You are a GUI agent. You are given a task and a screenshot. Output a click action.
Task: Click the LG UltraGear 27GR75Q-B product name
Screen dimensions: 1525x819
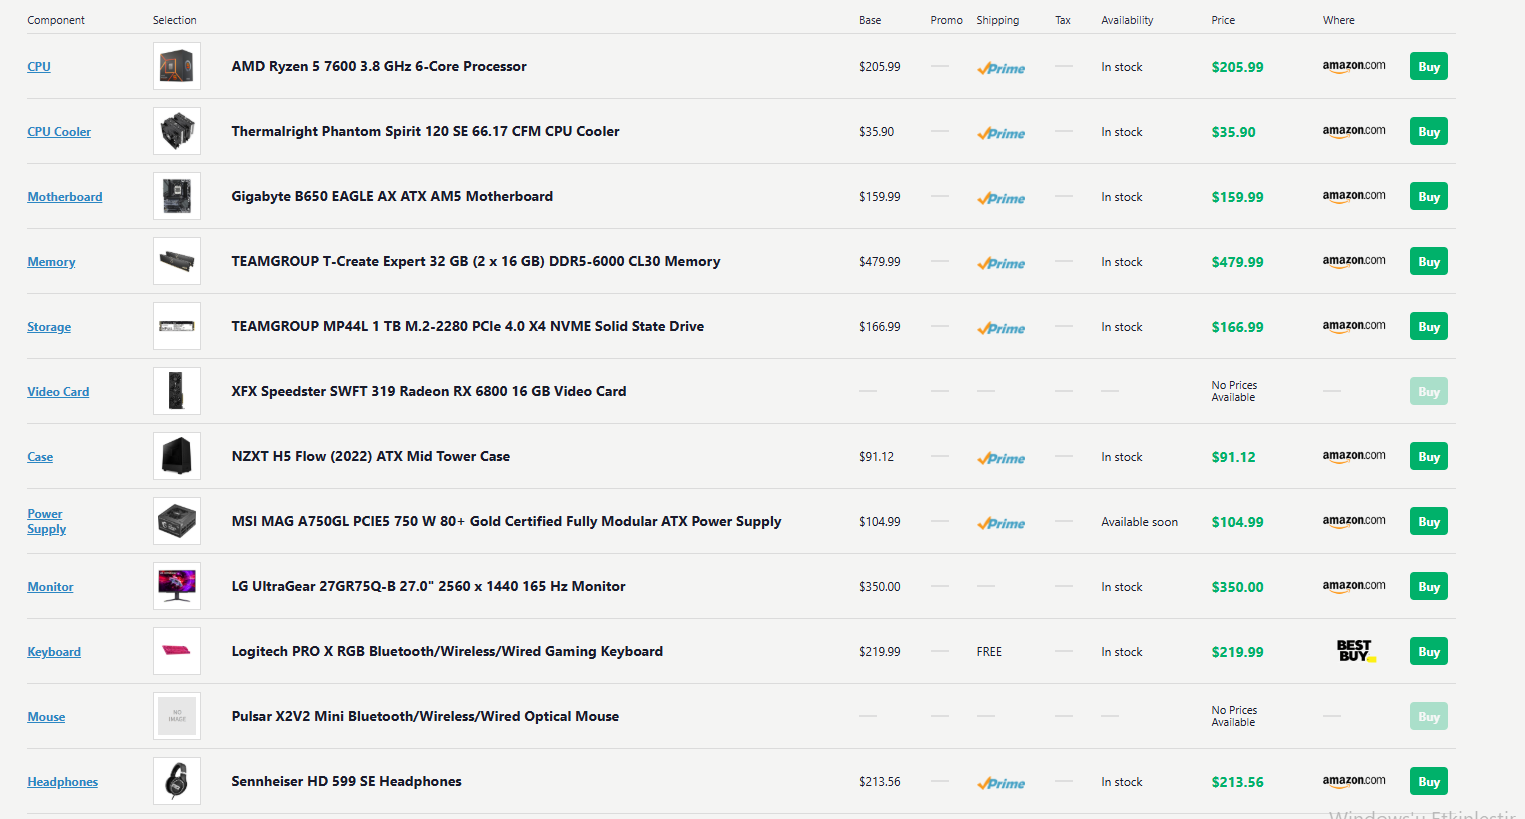pyautogui.click(x=428, y=586)
